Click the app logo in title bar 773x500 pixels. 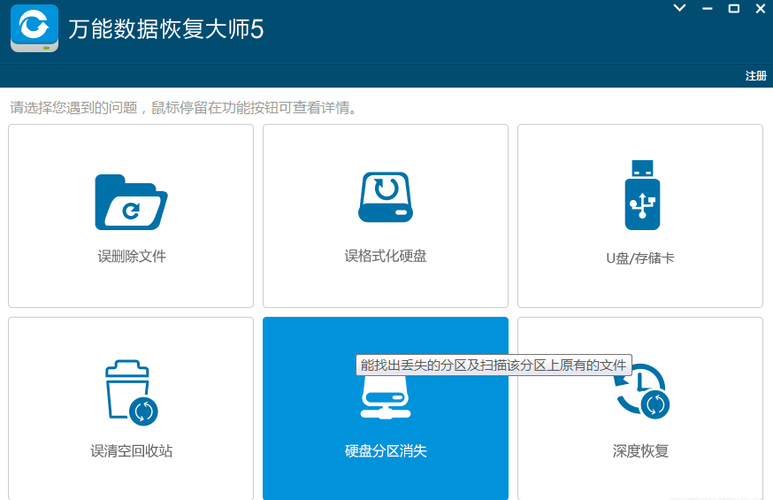point(34,29)
